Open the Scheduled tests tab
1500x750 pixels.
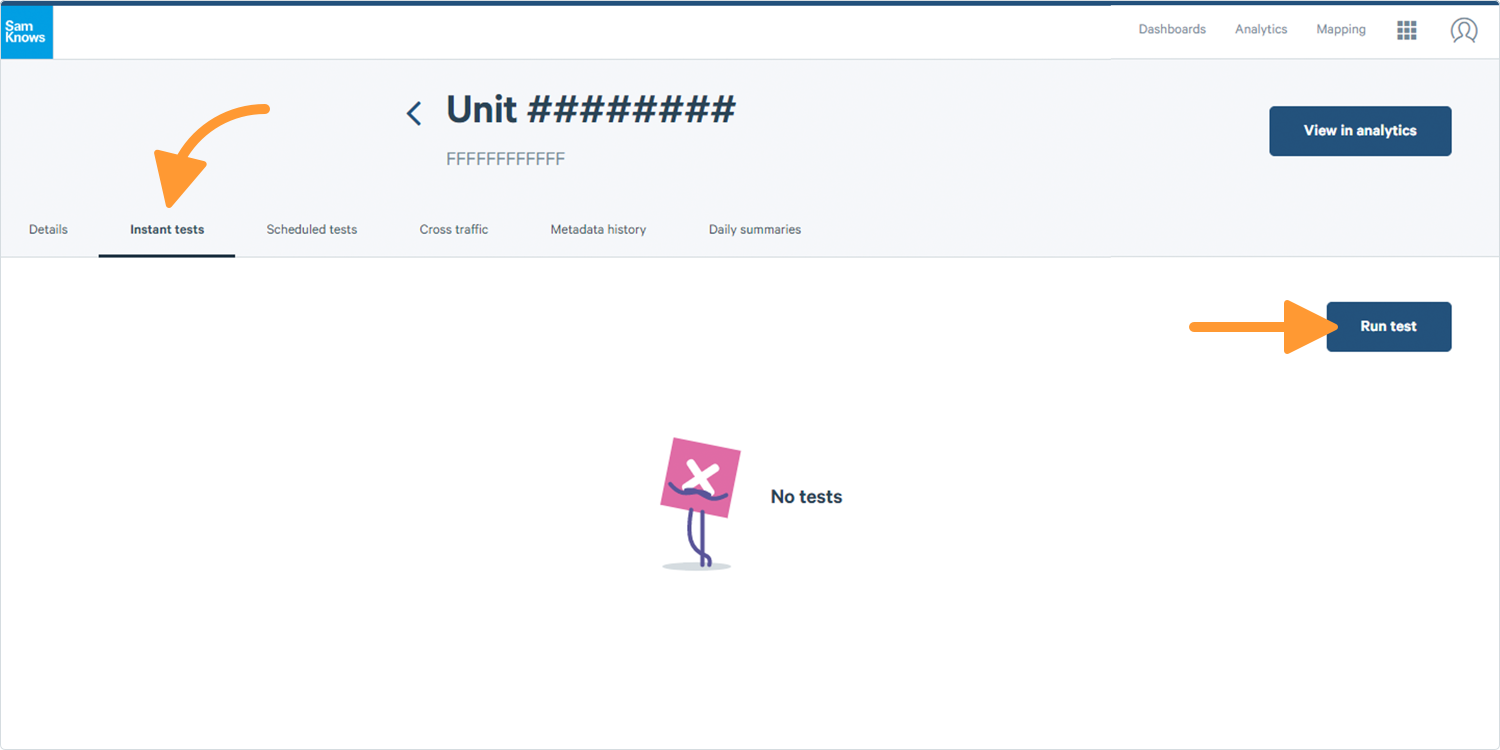[312, 230]
